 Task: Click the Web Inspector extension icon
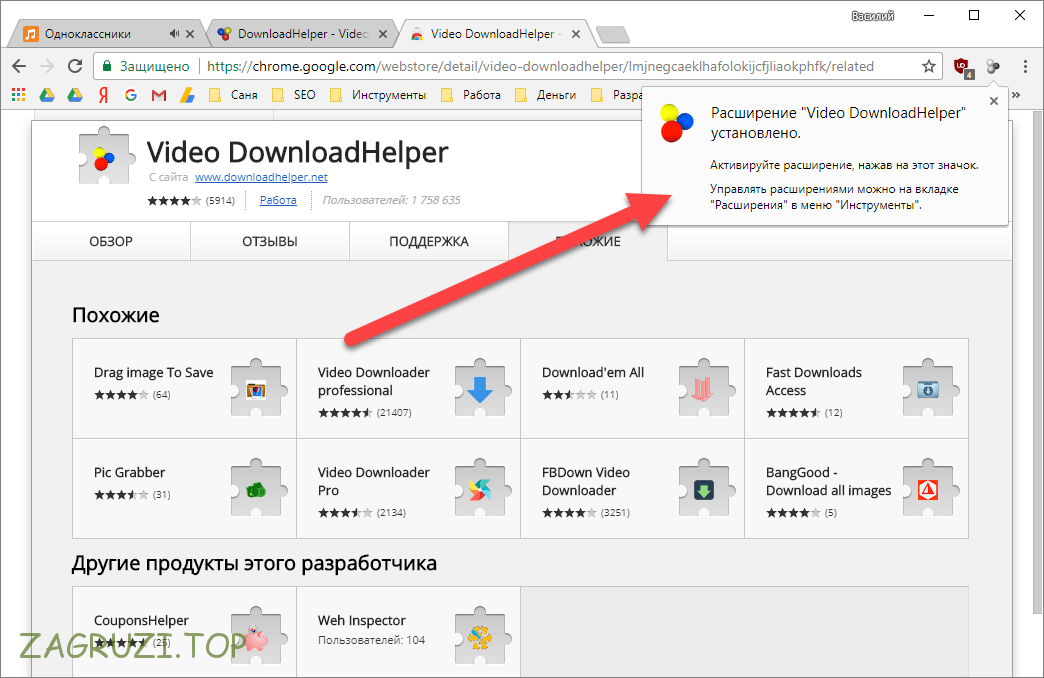point(482,638)
